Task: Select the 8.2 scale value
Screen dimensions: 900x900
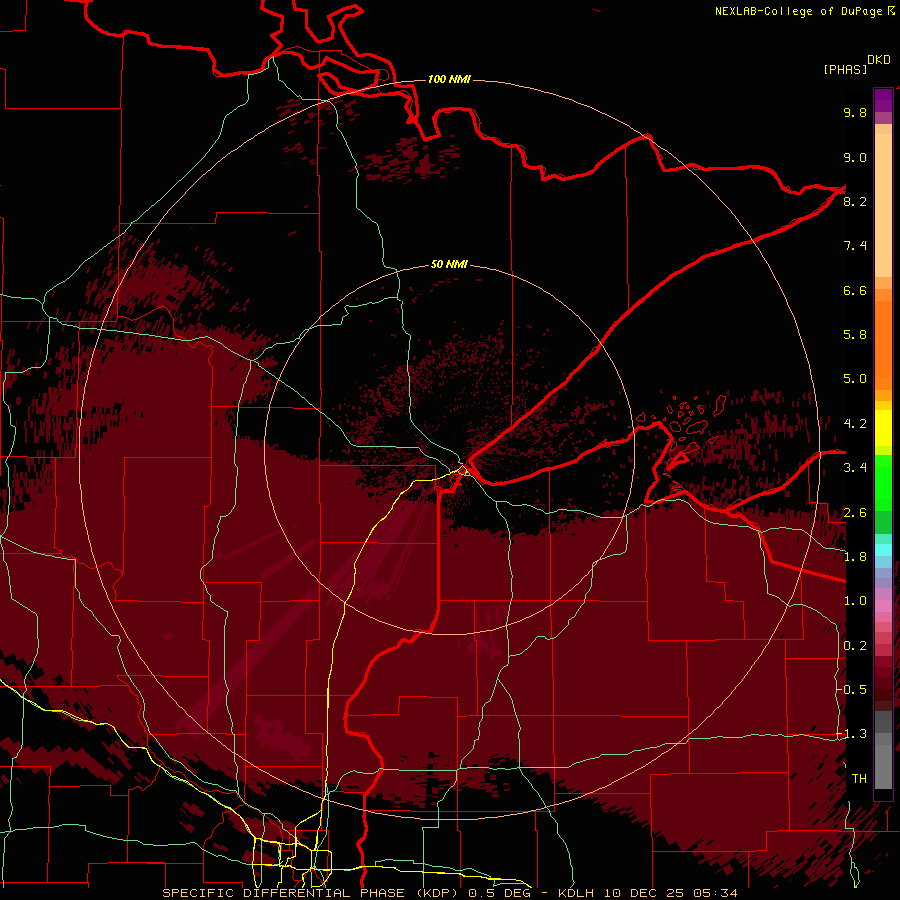Action: click(855, 201)
